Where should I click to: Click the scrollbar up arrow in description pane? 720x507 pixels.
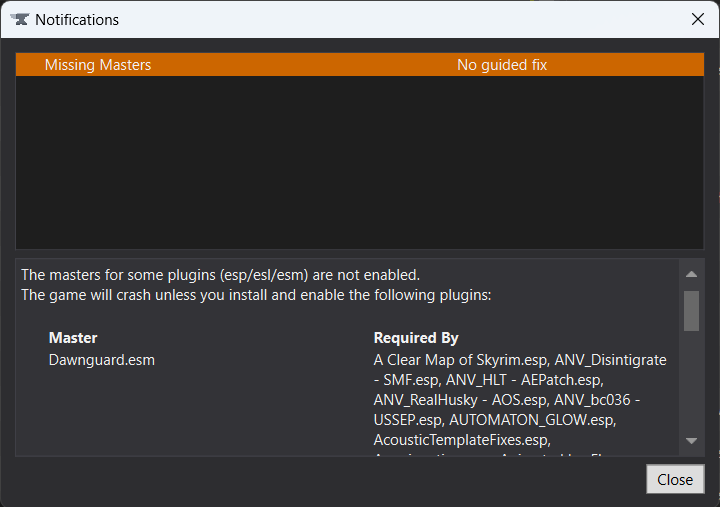(691, 274)
